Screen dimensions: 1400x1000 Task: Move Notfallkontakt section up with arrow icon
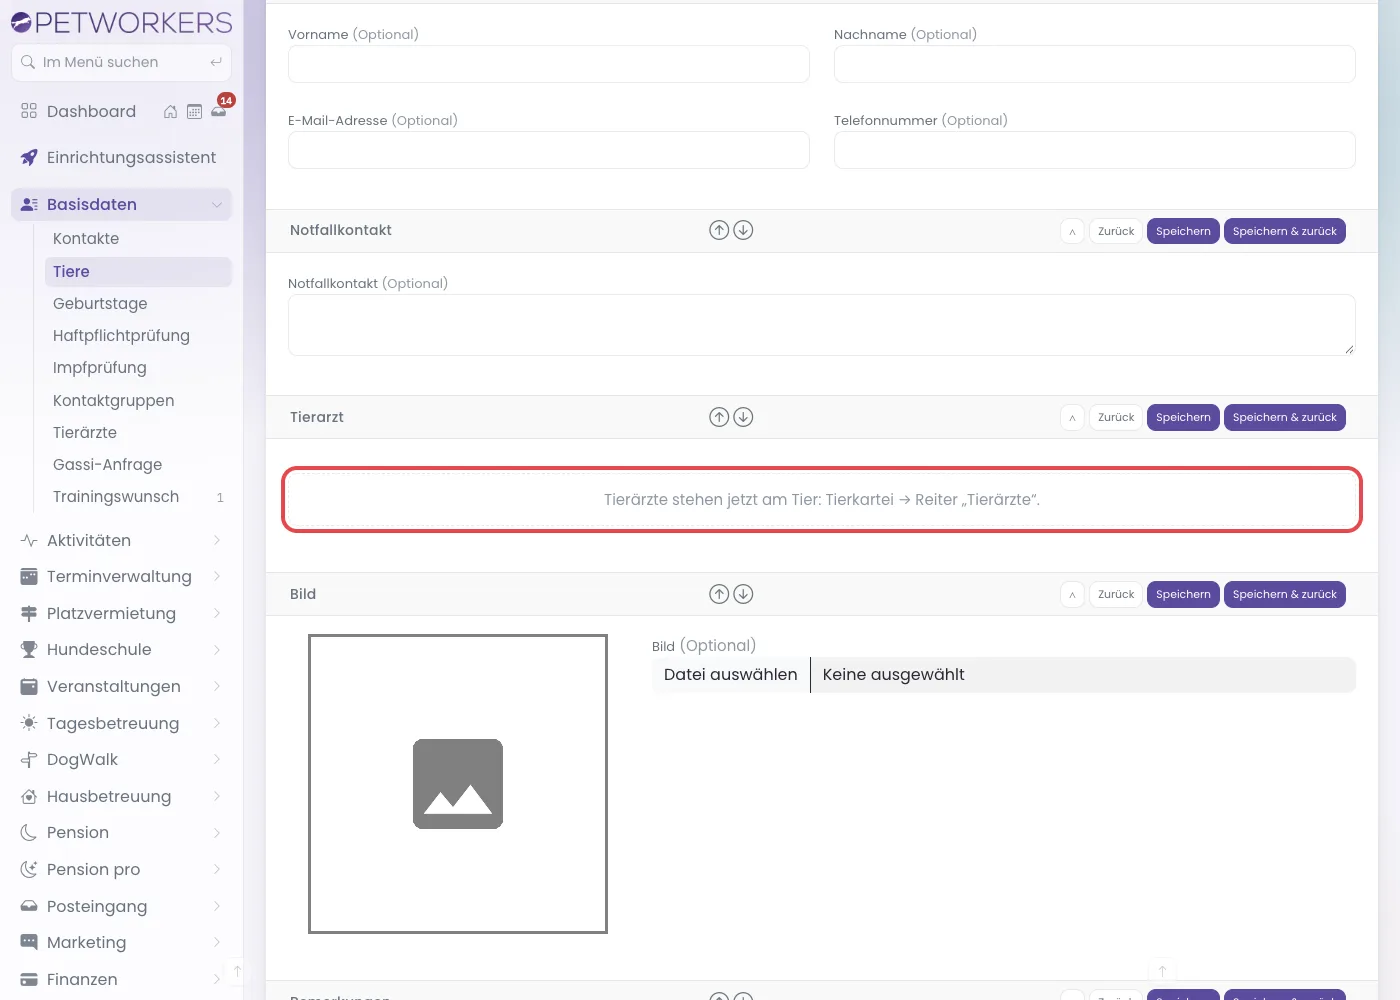coord(719,230)
